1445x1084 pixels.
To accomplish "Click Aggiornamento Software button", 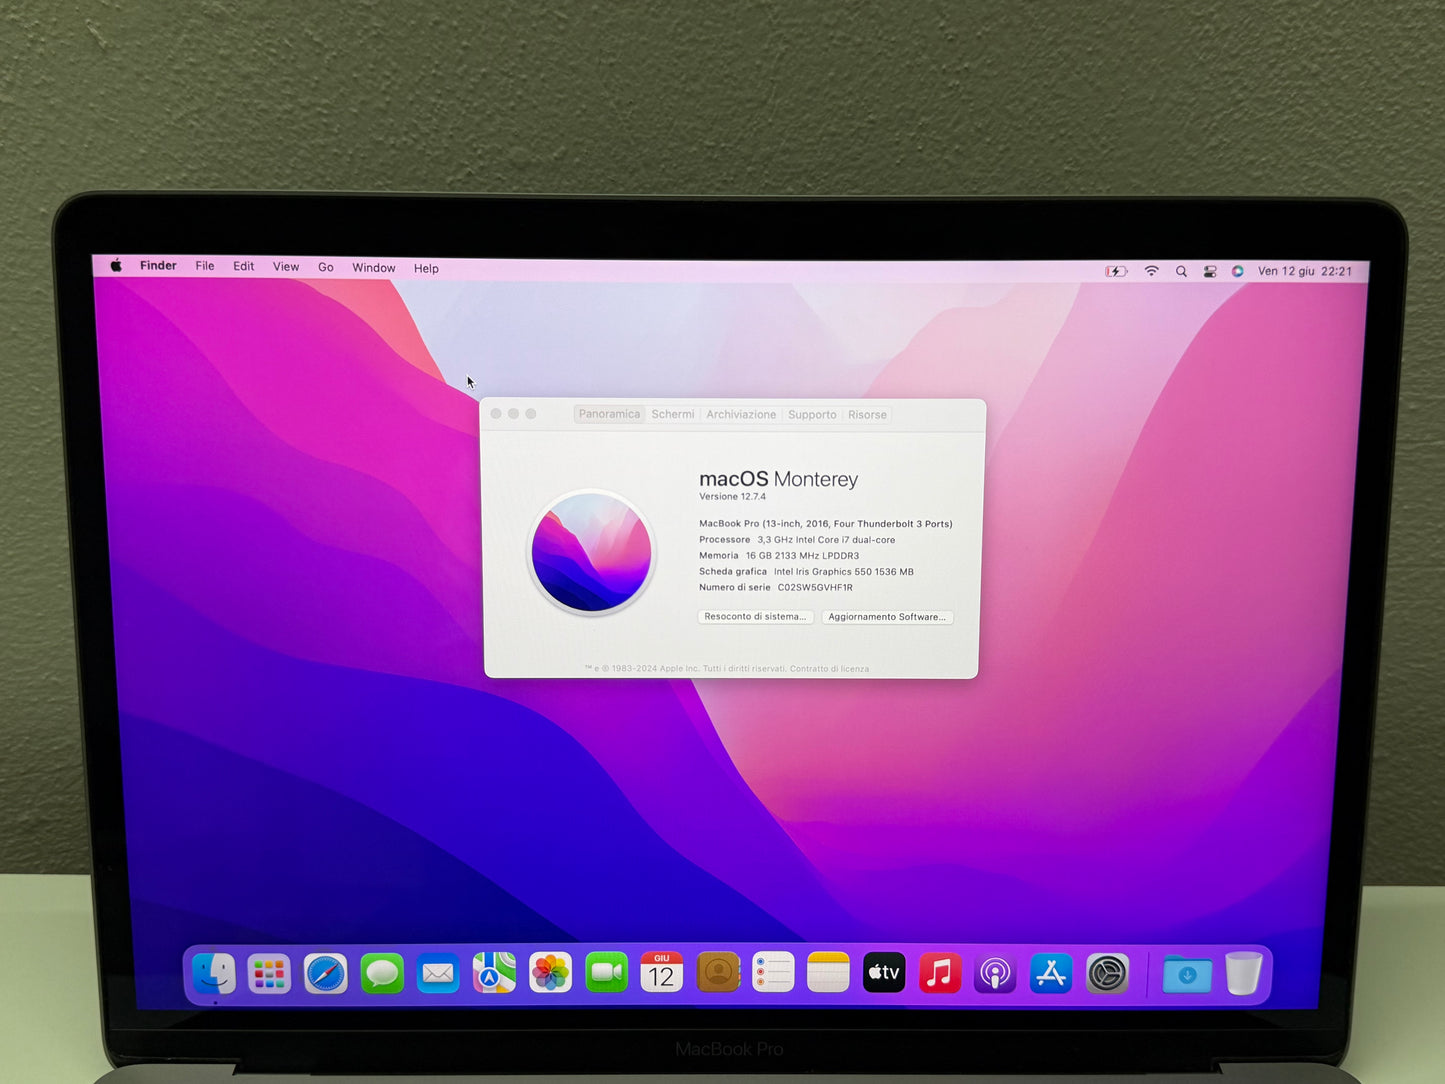I will click(x=887, y=617).
